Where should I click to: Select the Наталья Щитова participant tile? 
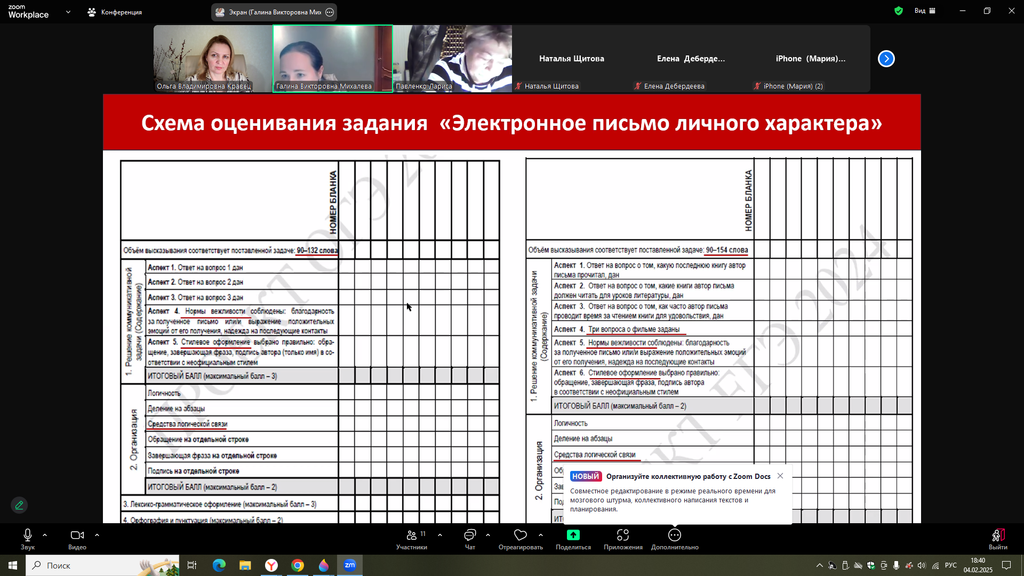571,59
